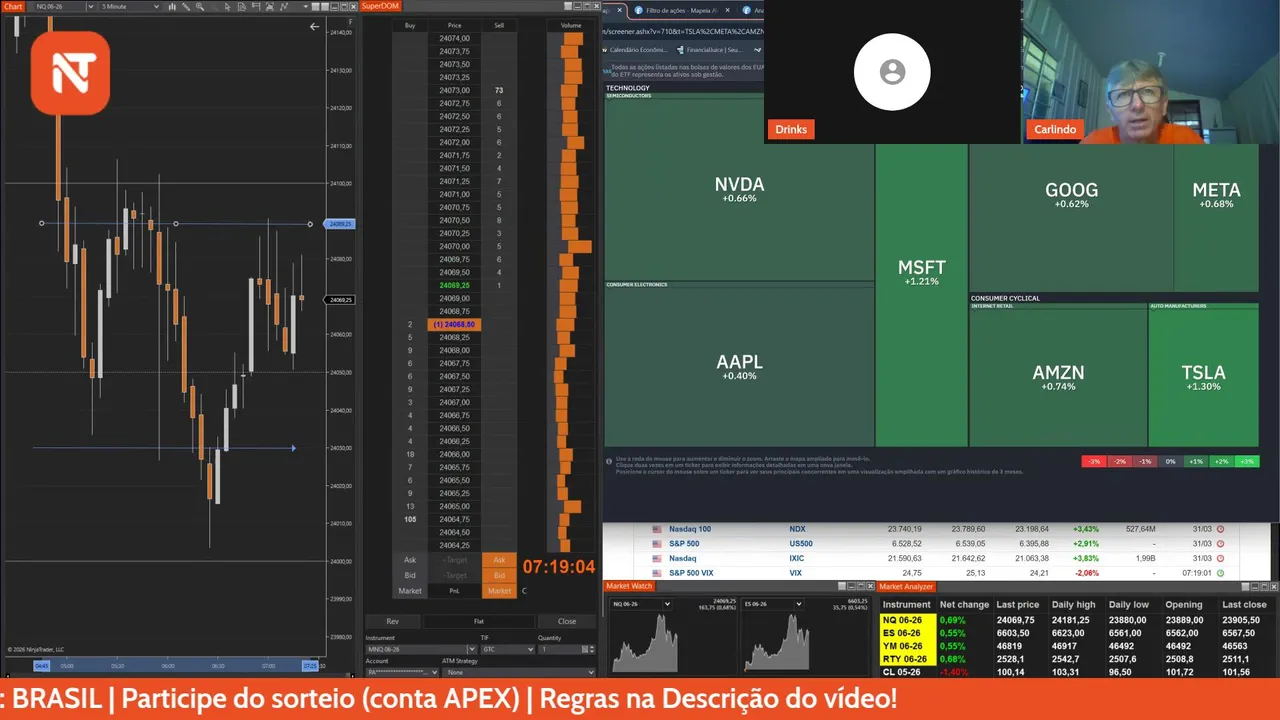Select the chart cursor pointer icon
Image resolution: width=1280 pixels, height=720 pixels.
pyautogui.click(x=227, y=6)
